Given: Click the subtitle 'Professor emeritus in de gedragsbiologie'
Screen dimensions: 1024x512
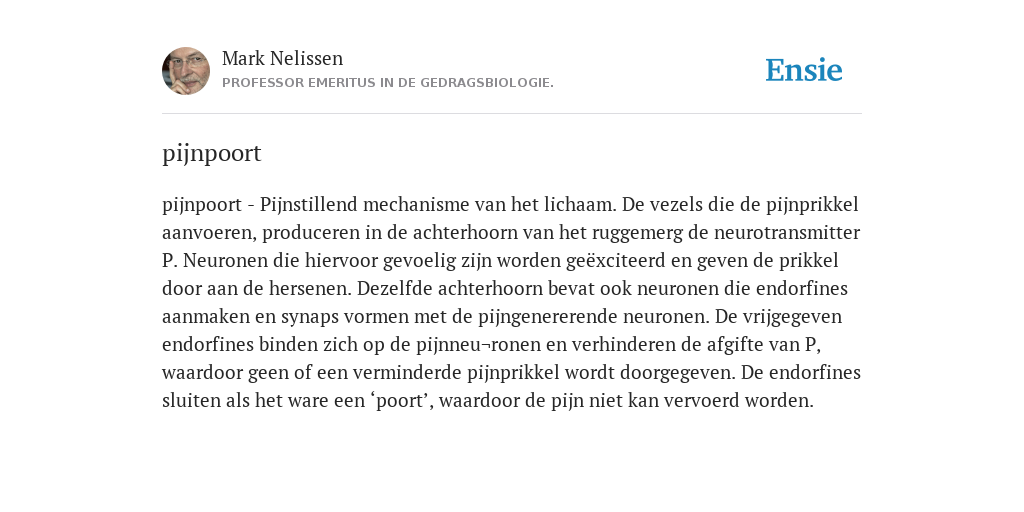Looking at the screenshot, I should tap(388, 83).
